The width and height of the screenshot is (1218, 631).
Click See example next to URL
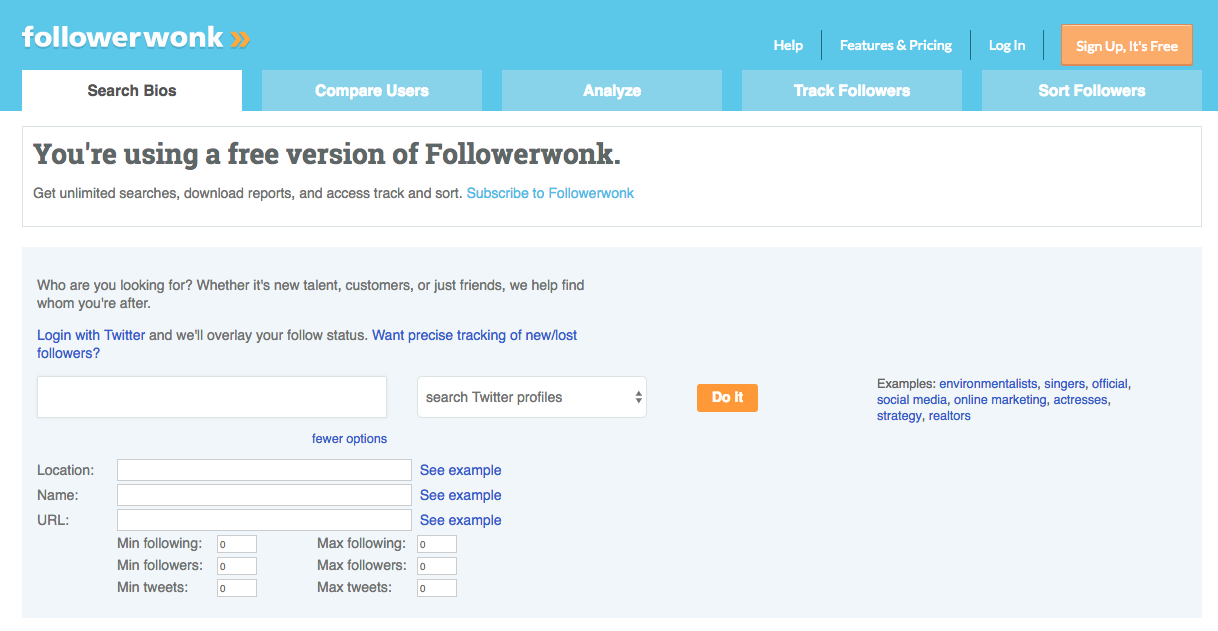[461, 520]
